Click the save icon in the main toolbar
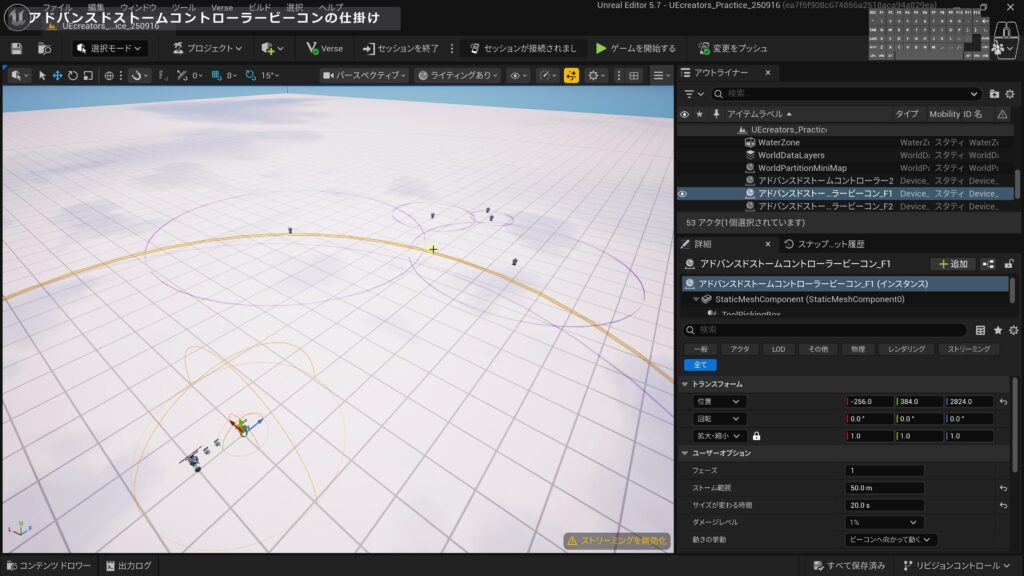 pos(16,48)
